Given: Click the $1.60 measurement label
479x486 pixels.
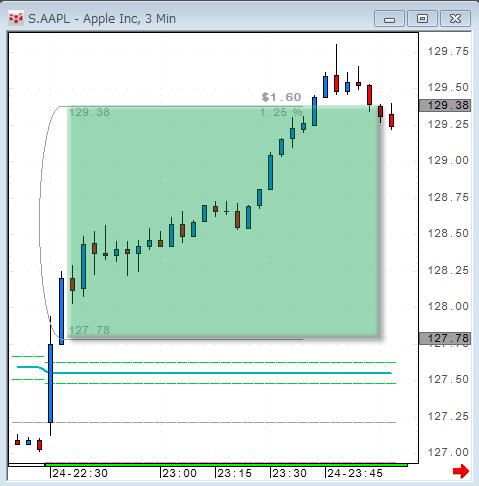Looking at the screenshot, I should point(282,97).
